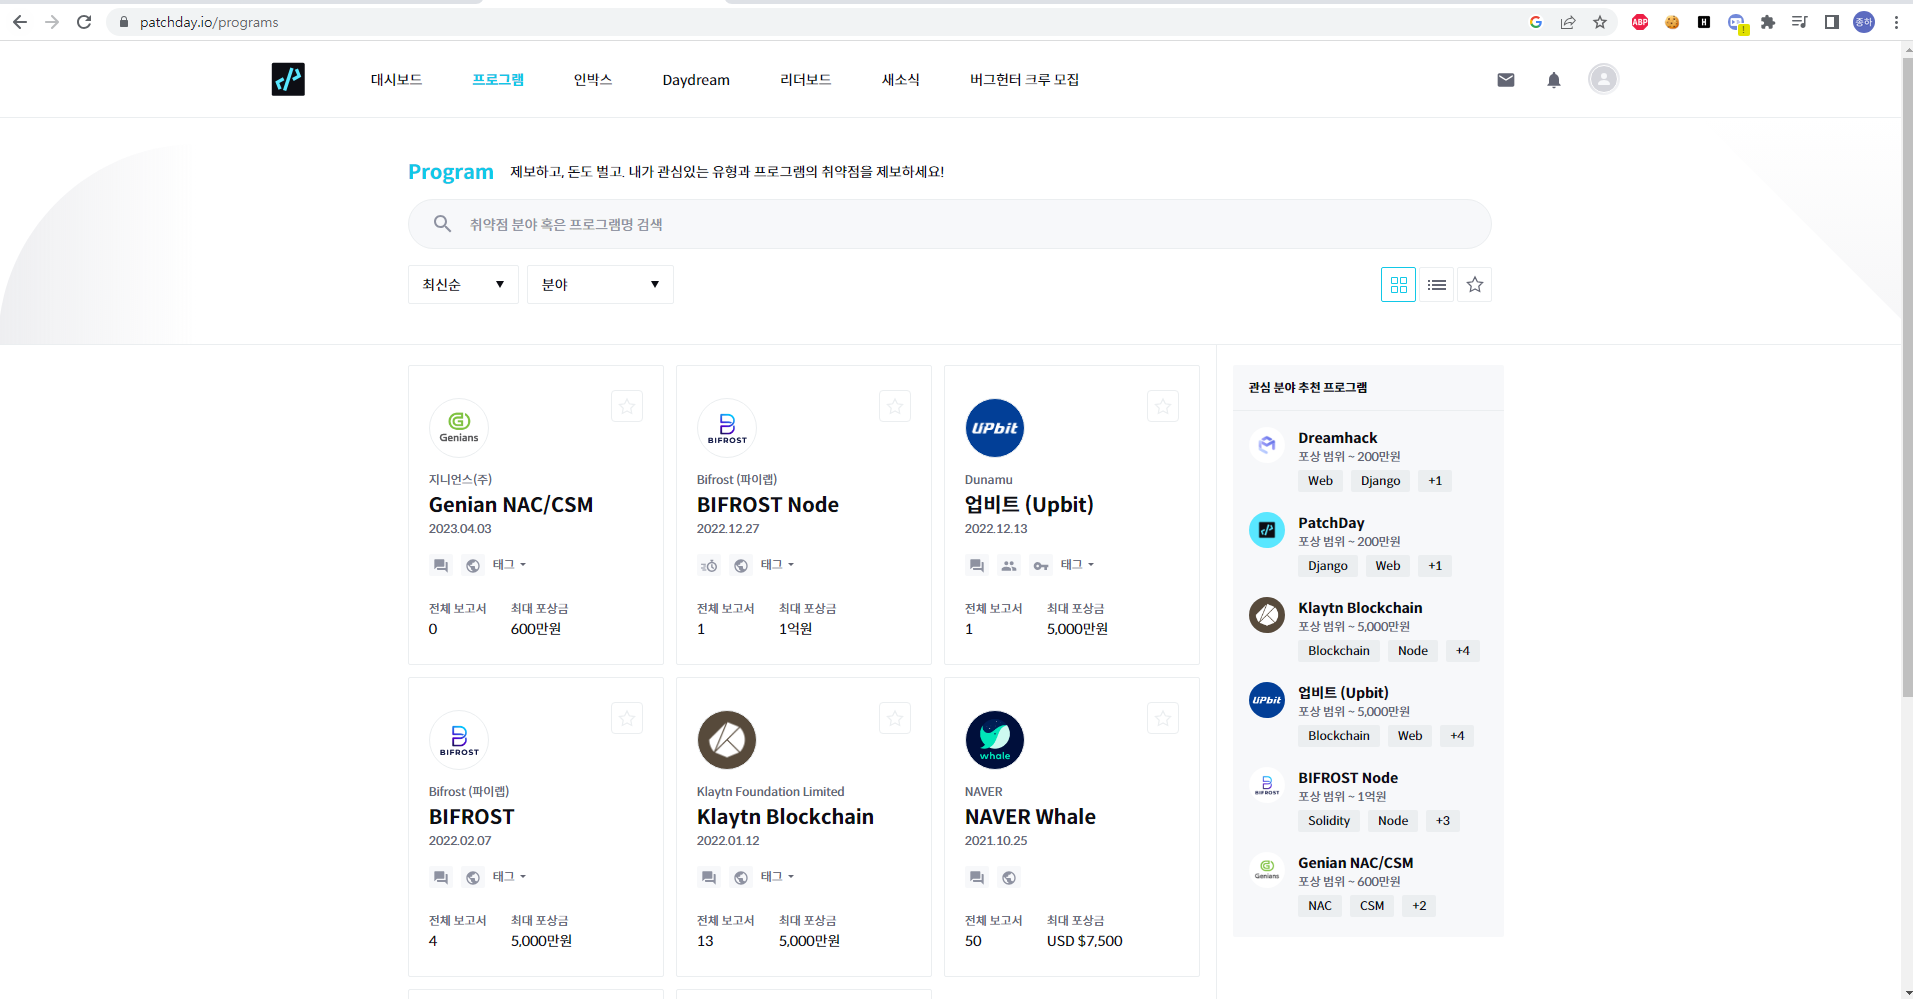Click the program search input field

pos(950,224)
